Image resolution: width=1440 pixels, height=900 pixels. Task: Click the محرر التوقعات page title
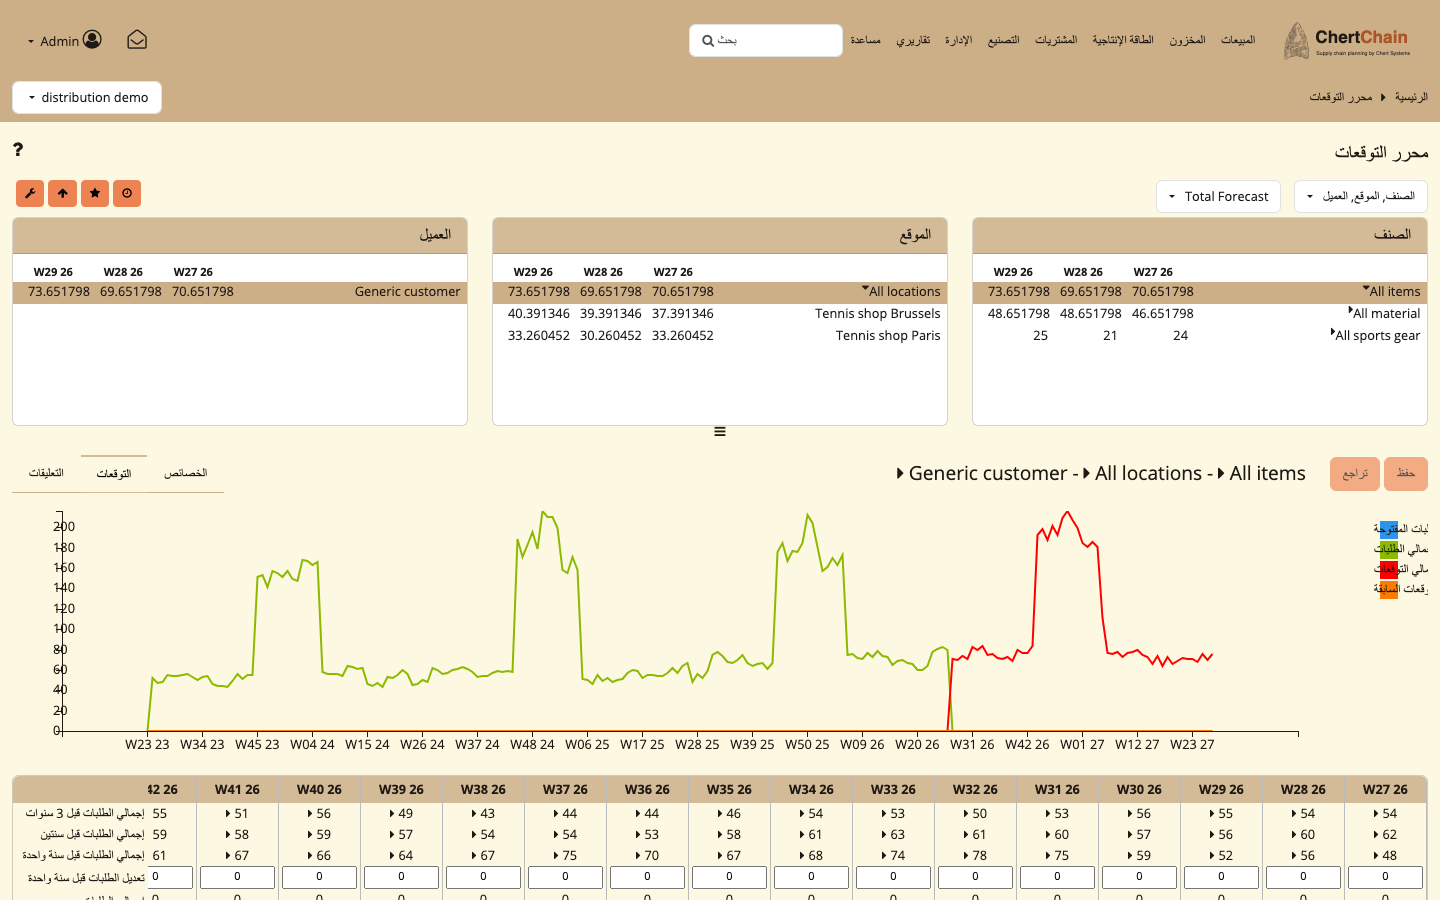coord(1381,152)
